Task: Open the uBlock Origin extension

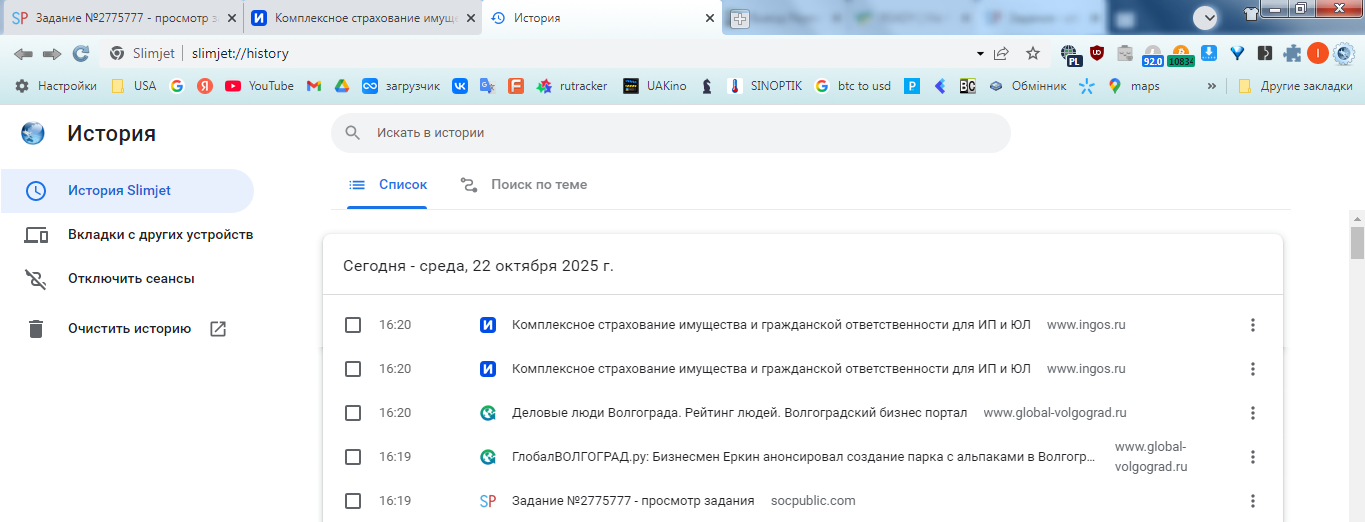Action: pos(1097,53)
